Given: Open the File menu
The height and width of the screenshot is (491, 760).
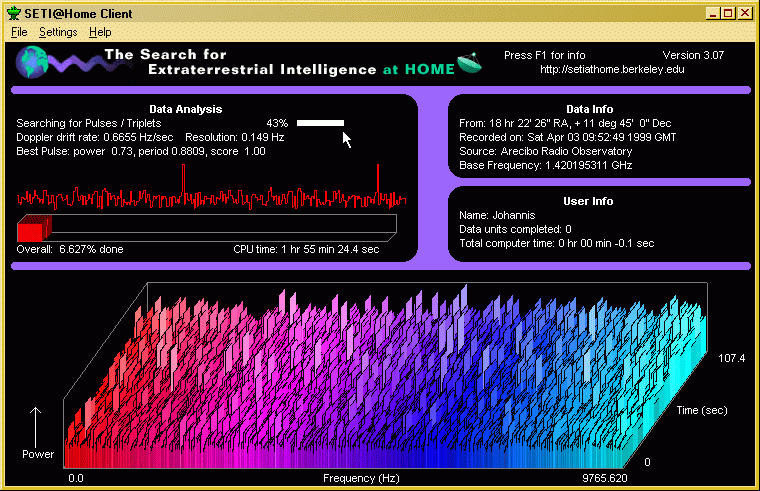Looking at the screenshot, I should [x=19, y=32].
